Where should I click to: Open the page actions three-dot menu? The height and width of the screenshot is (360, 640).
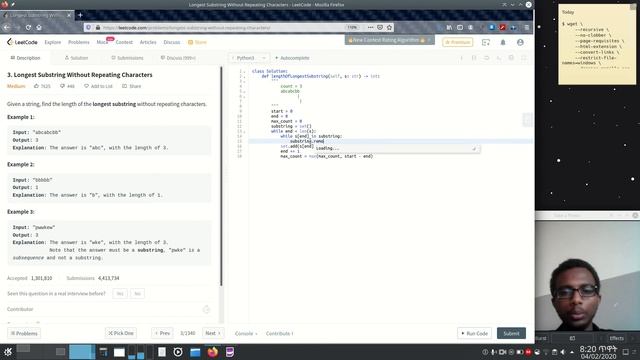[370, 27]
